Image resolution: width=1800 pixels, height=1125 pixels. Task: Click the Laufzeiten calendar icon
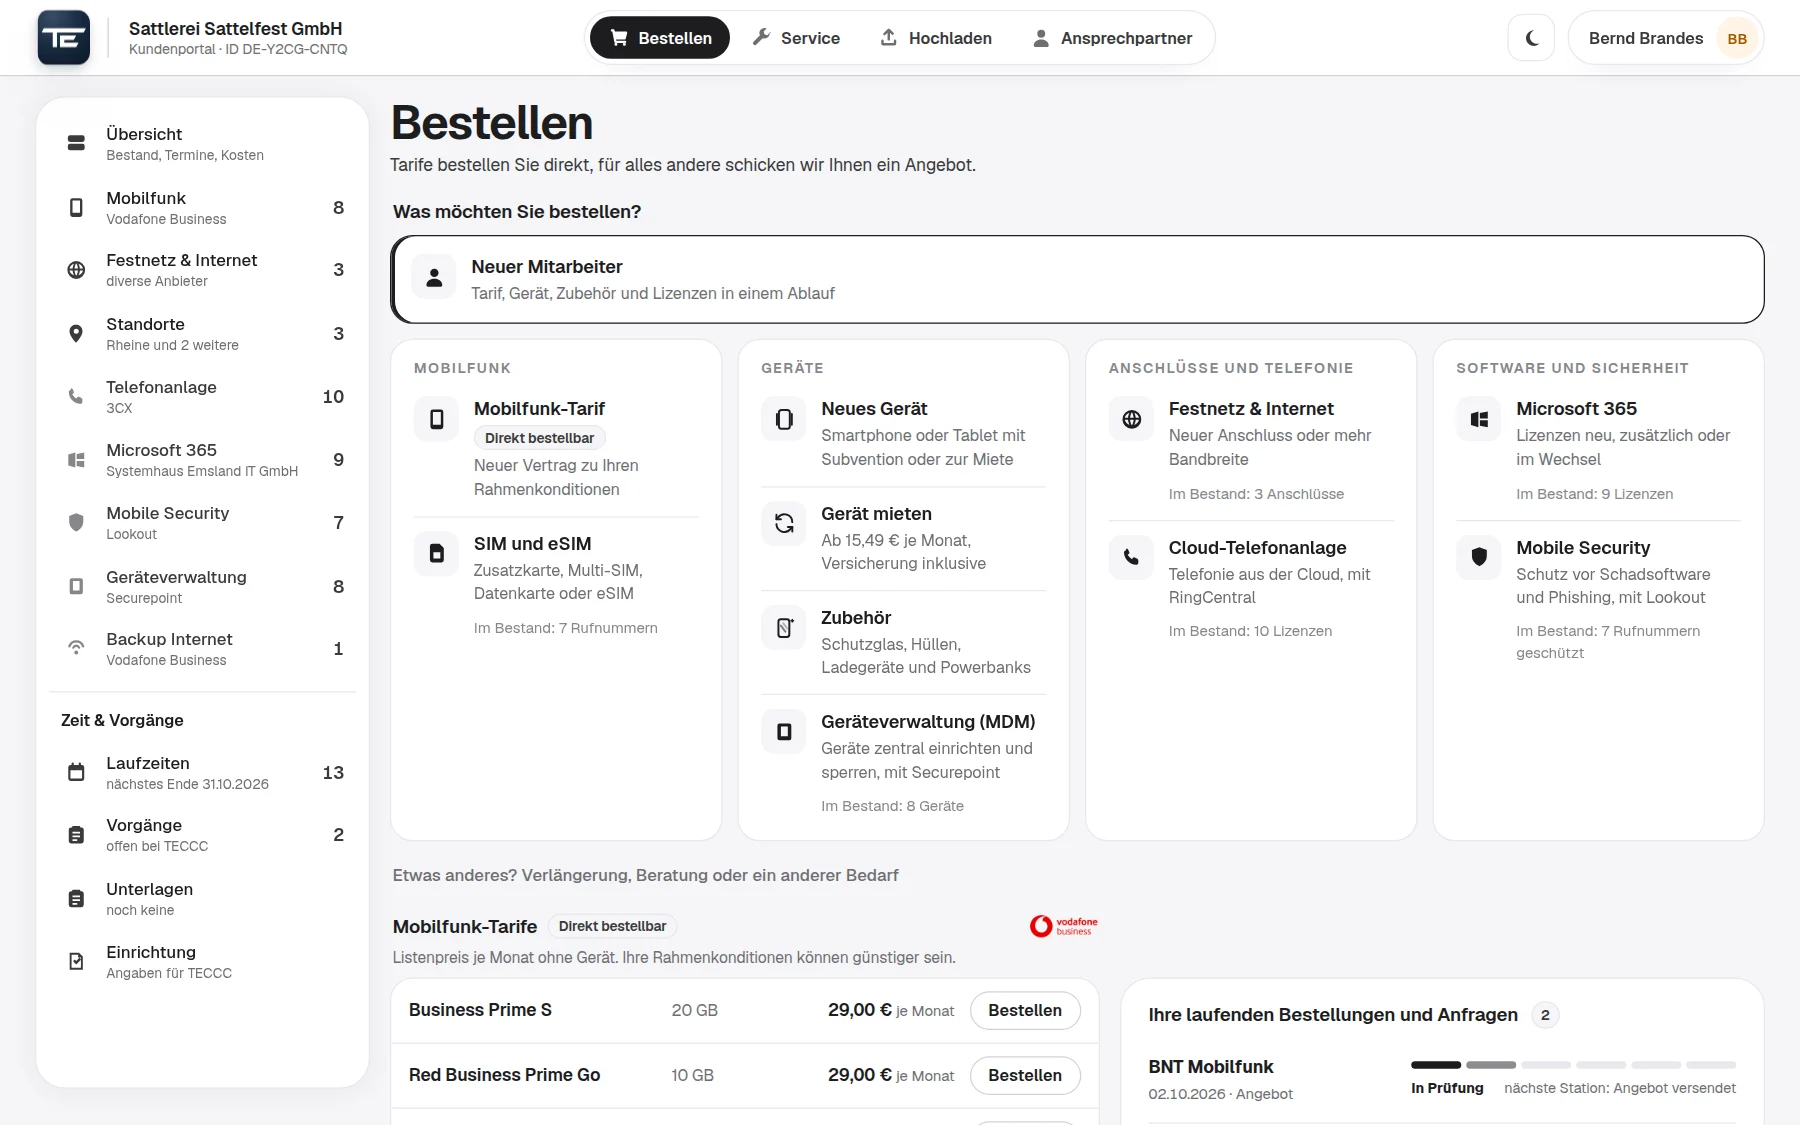point(76,772)
